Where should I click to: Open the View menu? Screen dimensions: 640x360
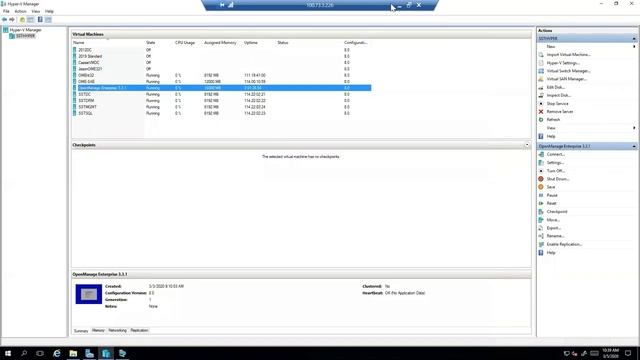pos(36,11)
